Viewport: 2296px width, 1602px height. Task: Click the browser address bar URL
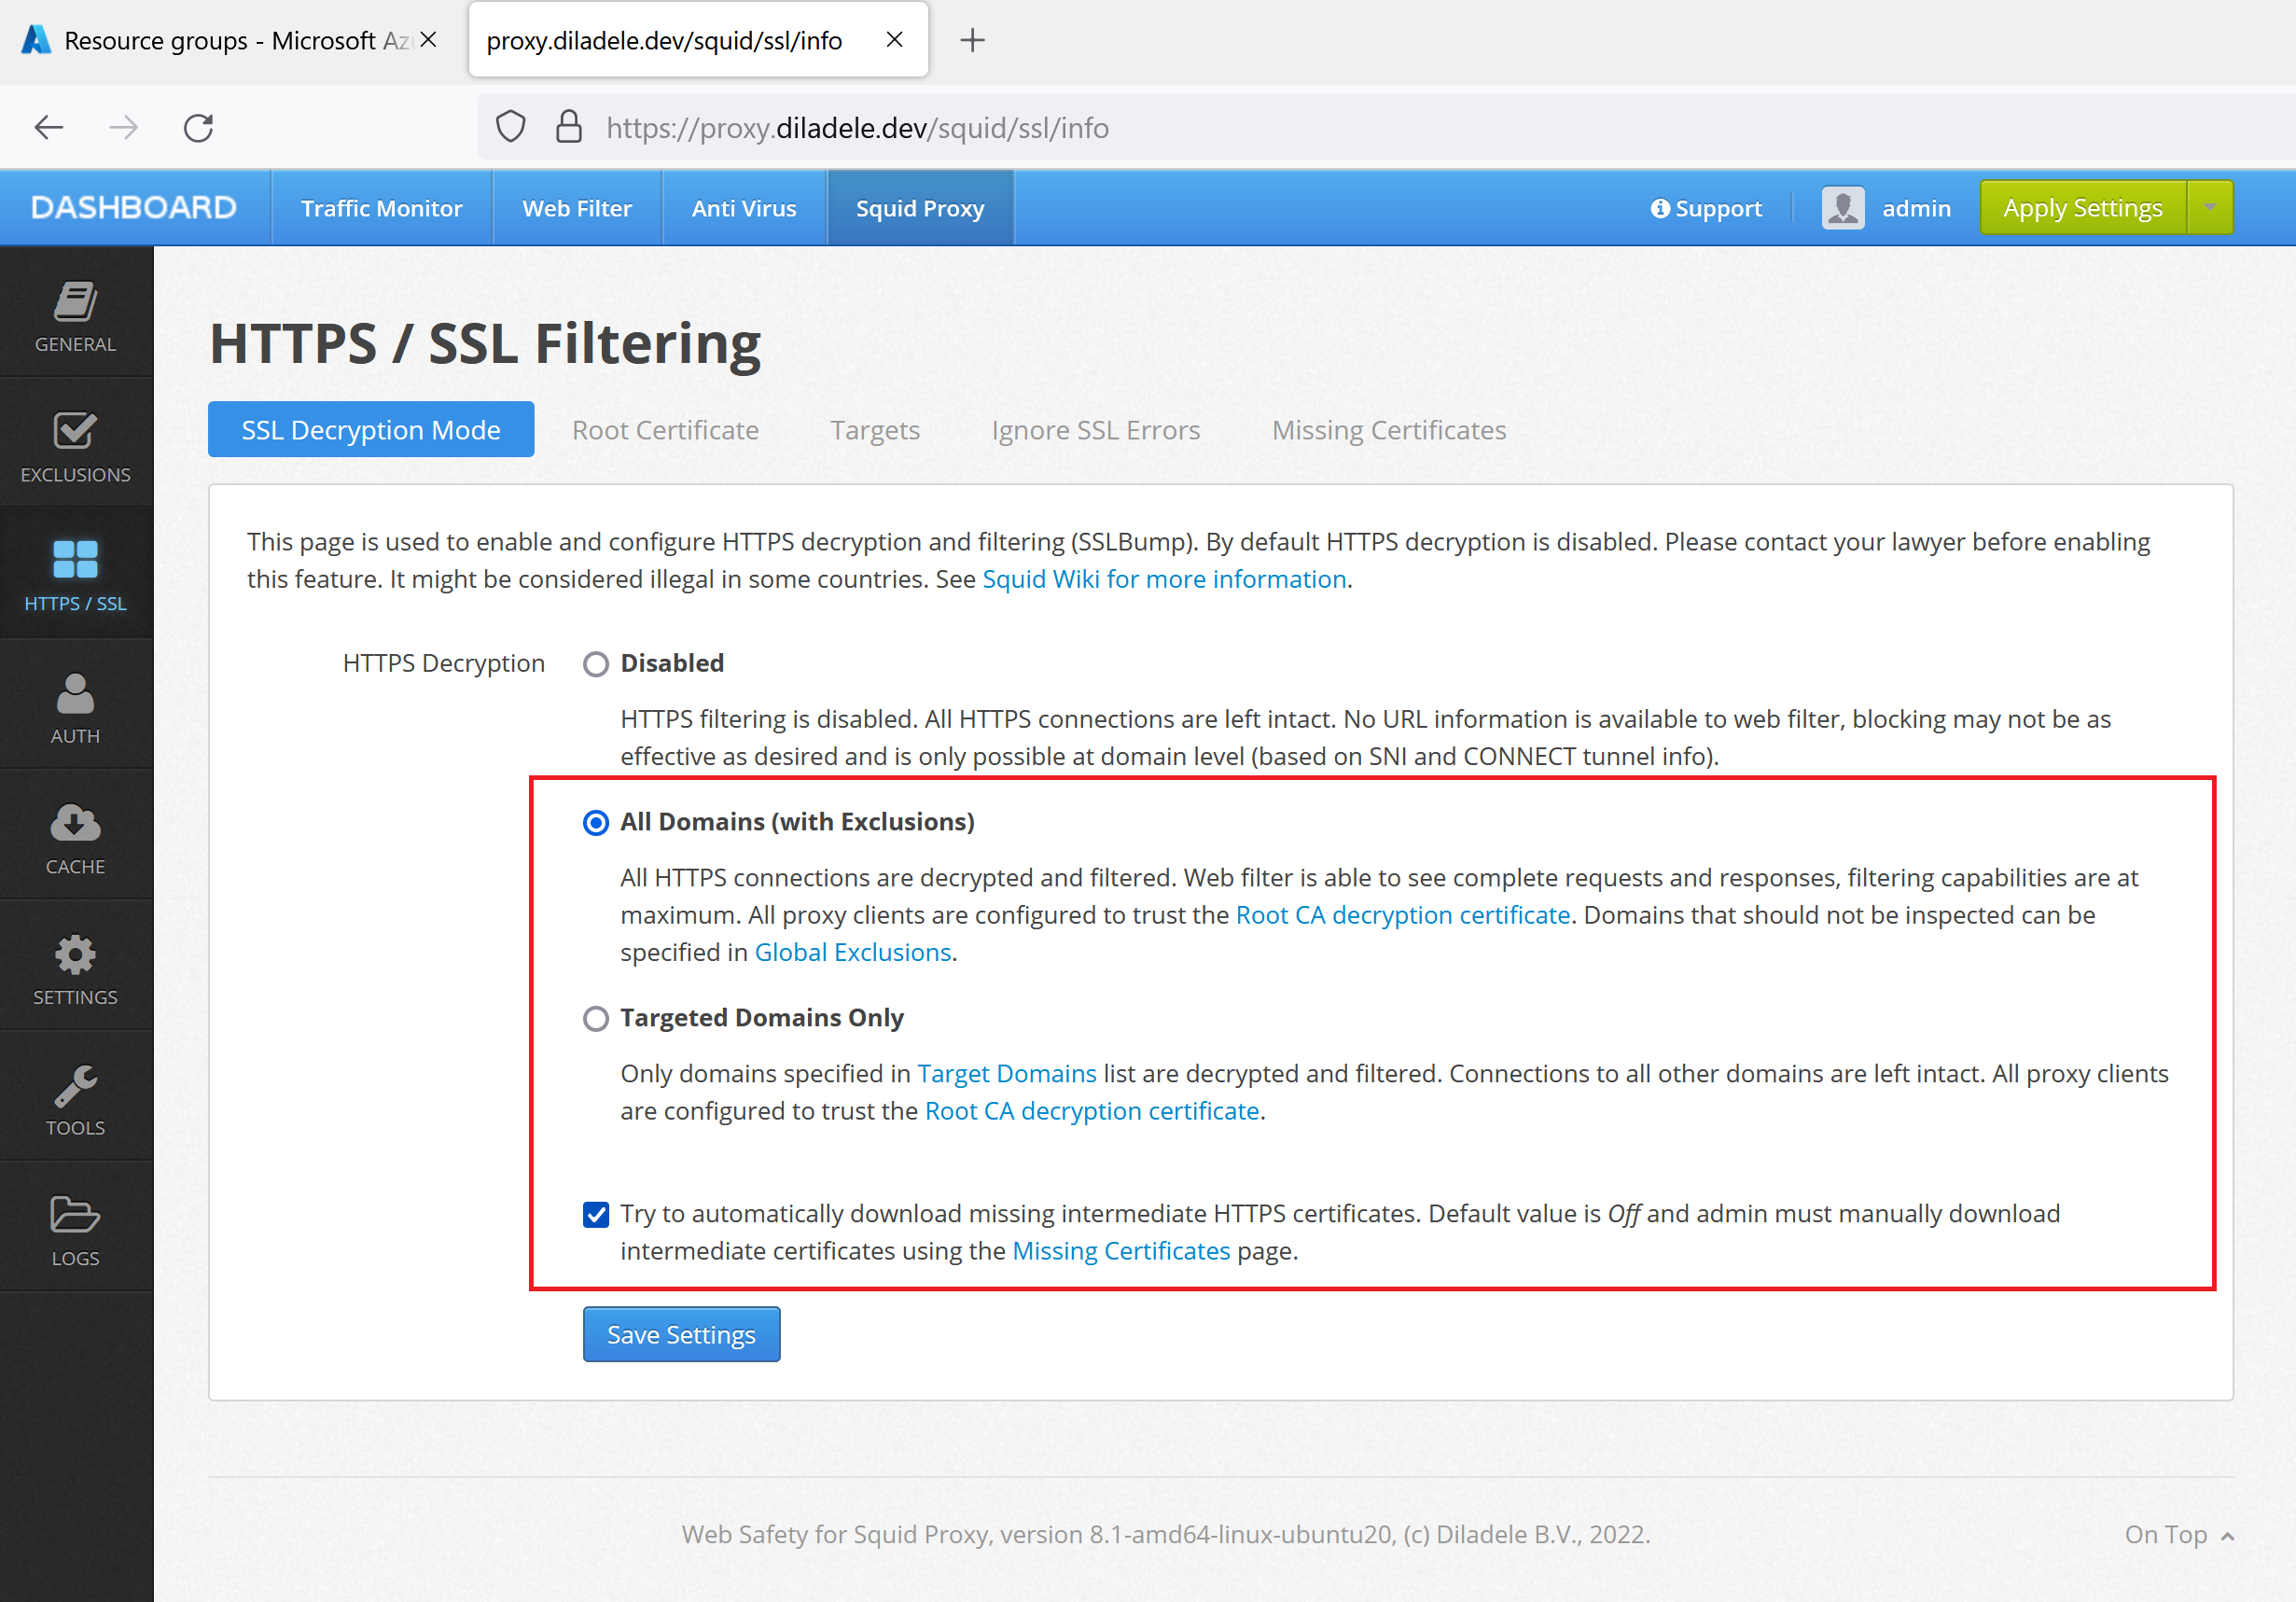(x=857, y=128)
